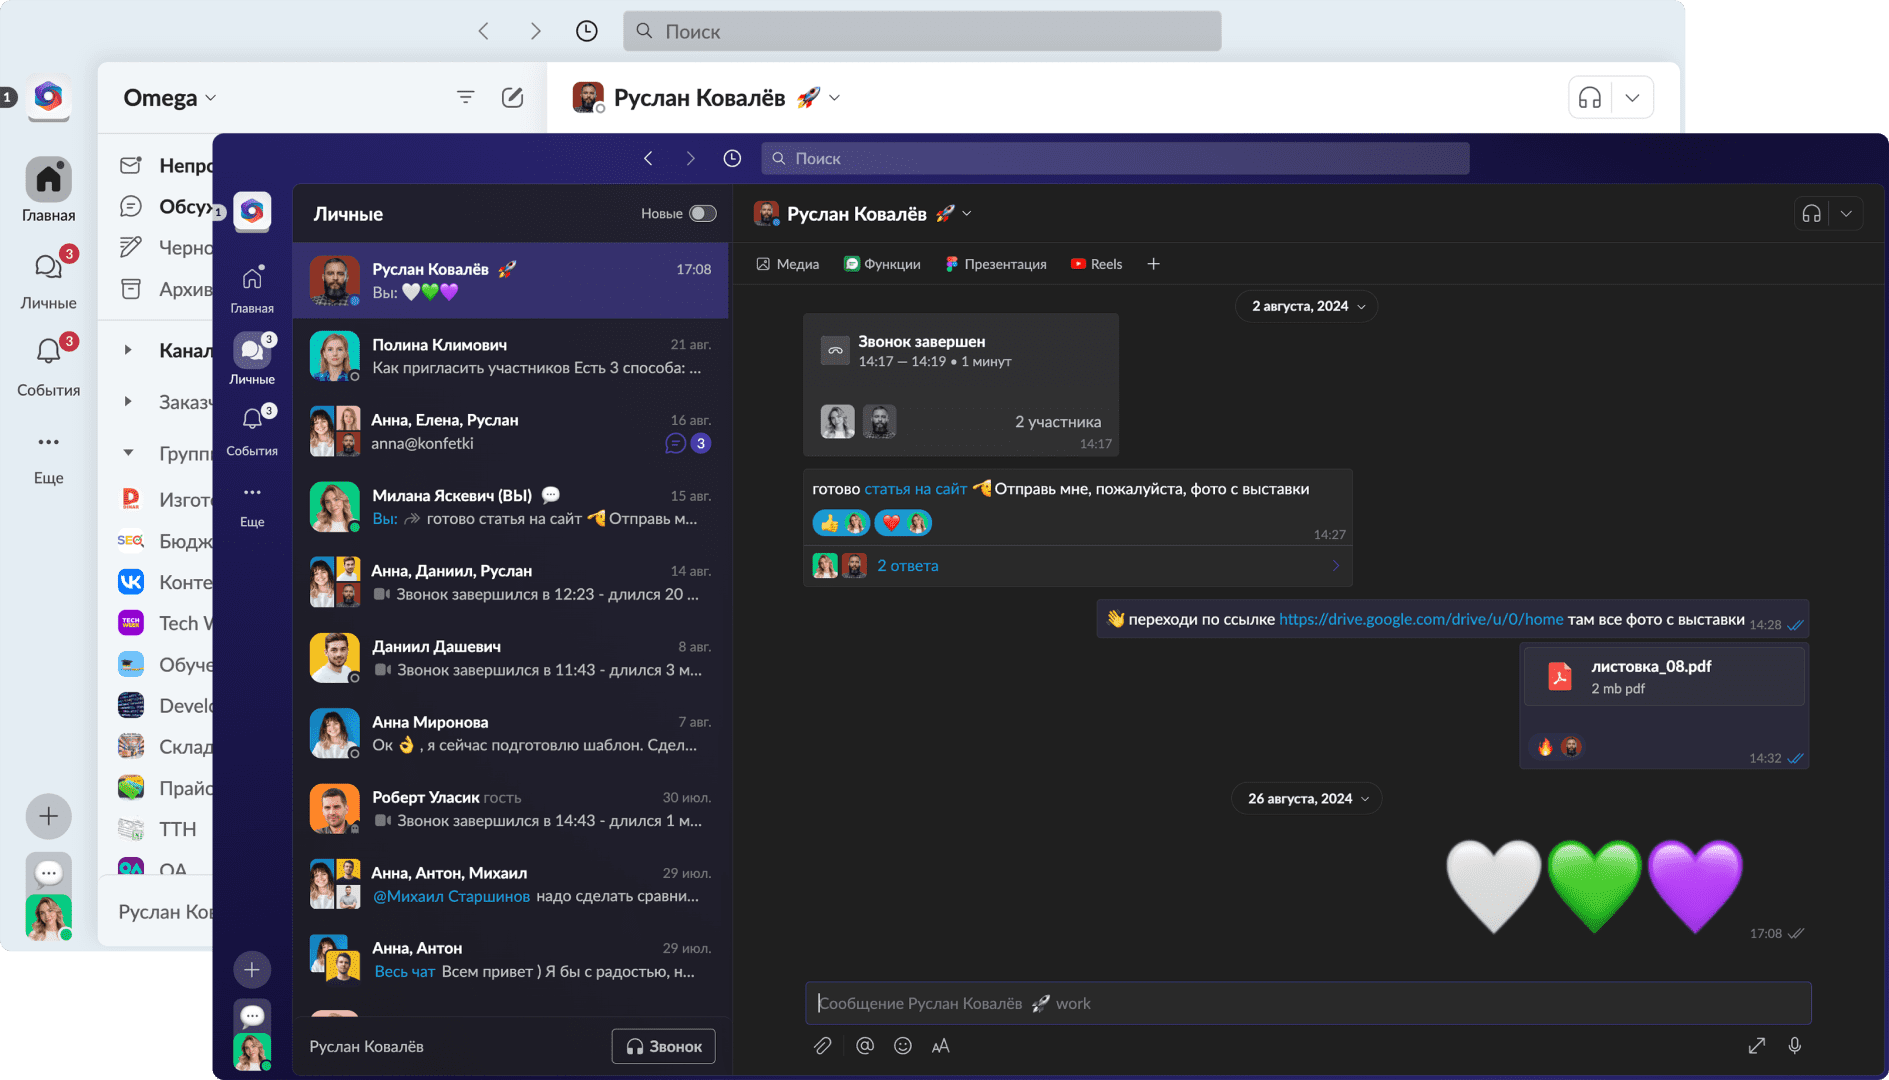The height and width of the screenshot is (1080, 1889).
Task: Open Личные in dark window sidebar
Action: [252, 360]
